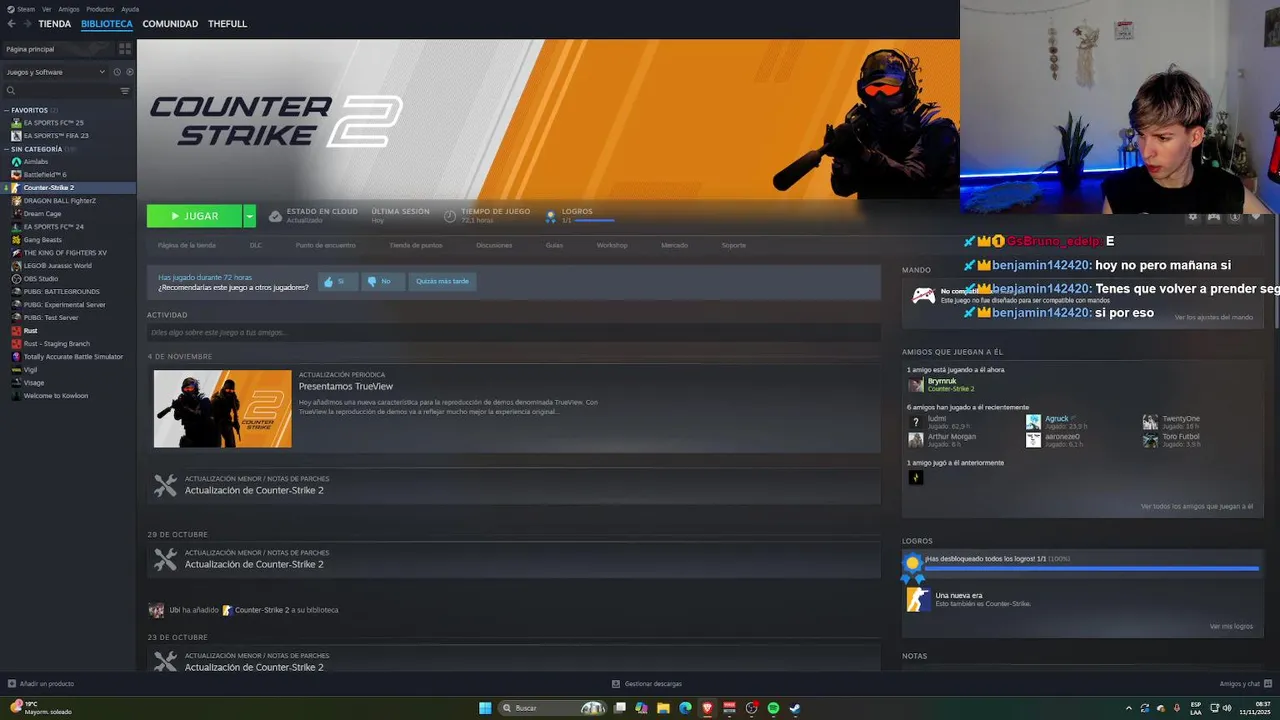The width and height of the screenshot is (1280, 720).
Task: Select Totally Accurate Battle Simulator entry
Action: coord(73,356)
